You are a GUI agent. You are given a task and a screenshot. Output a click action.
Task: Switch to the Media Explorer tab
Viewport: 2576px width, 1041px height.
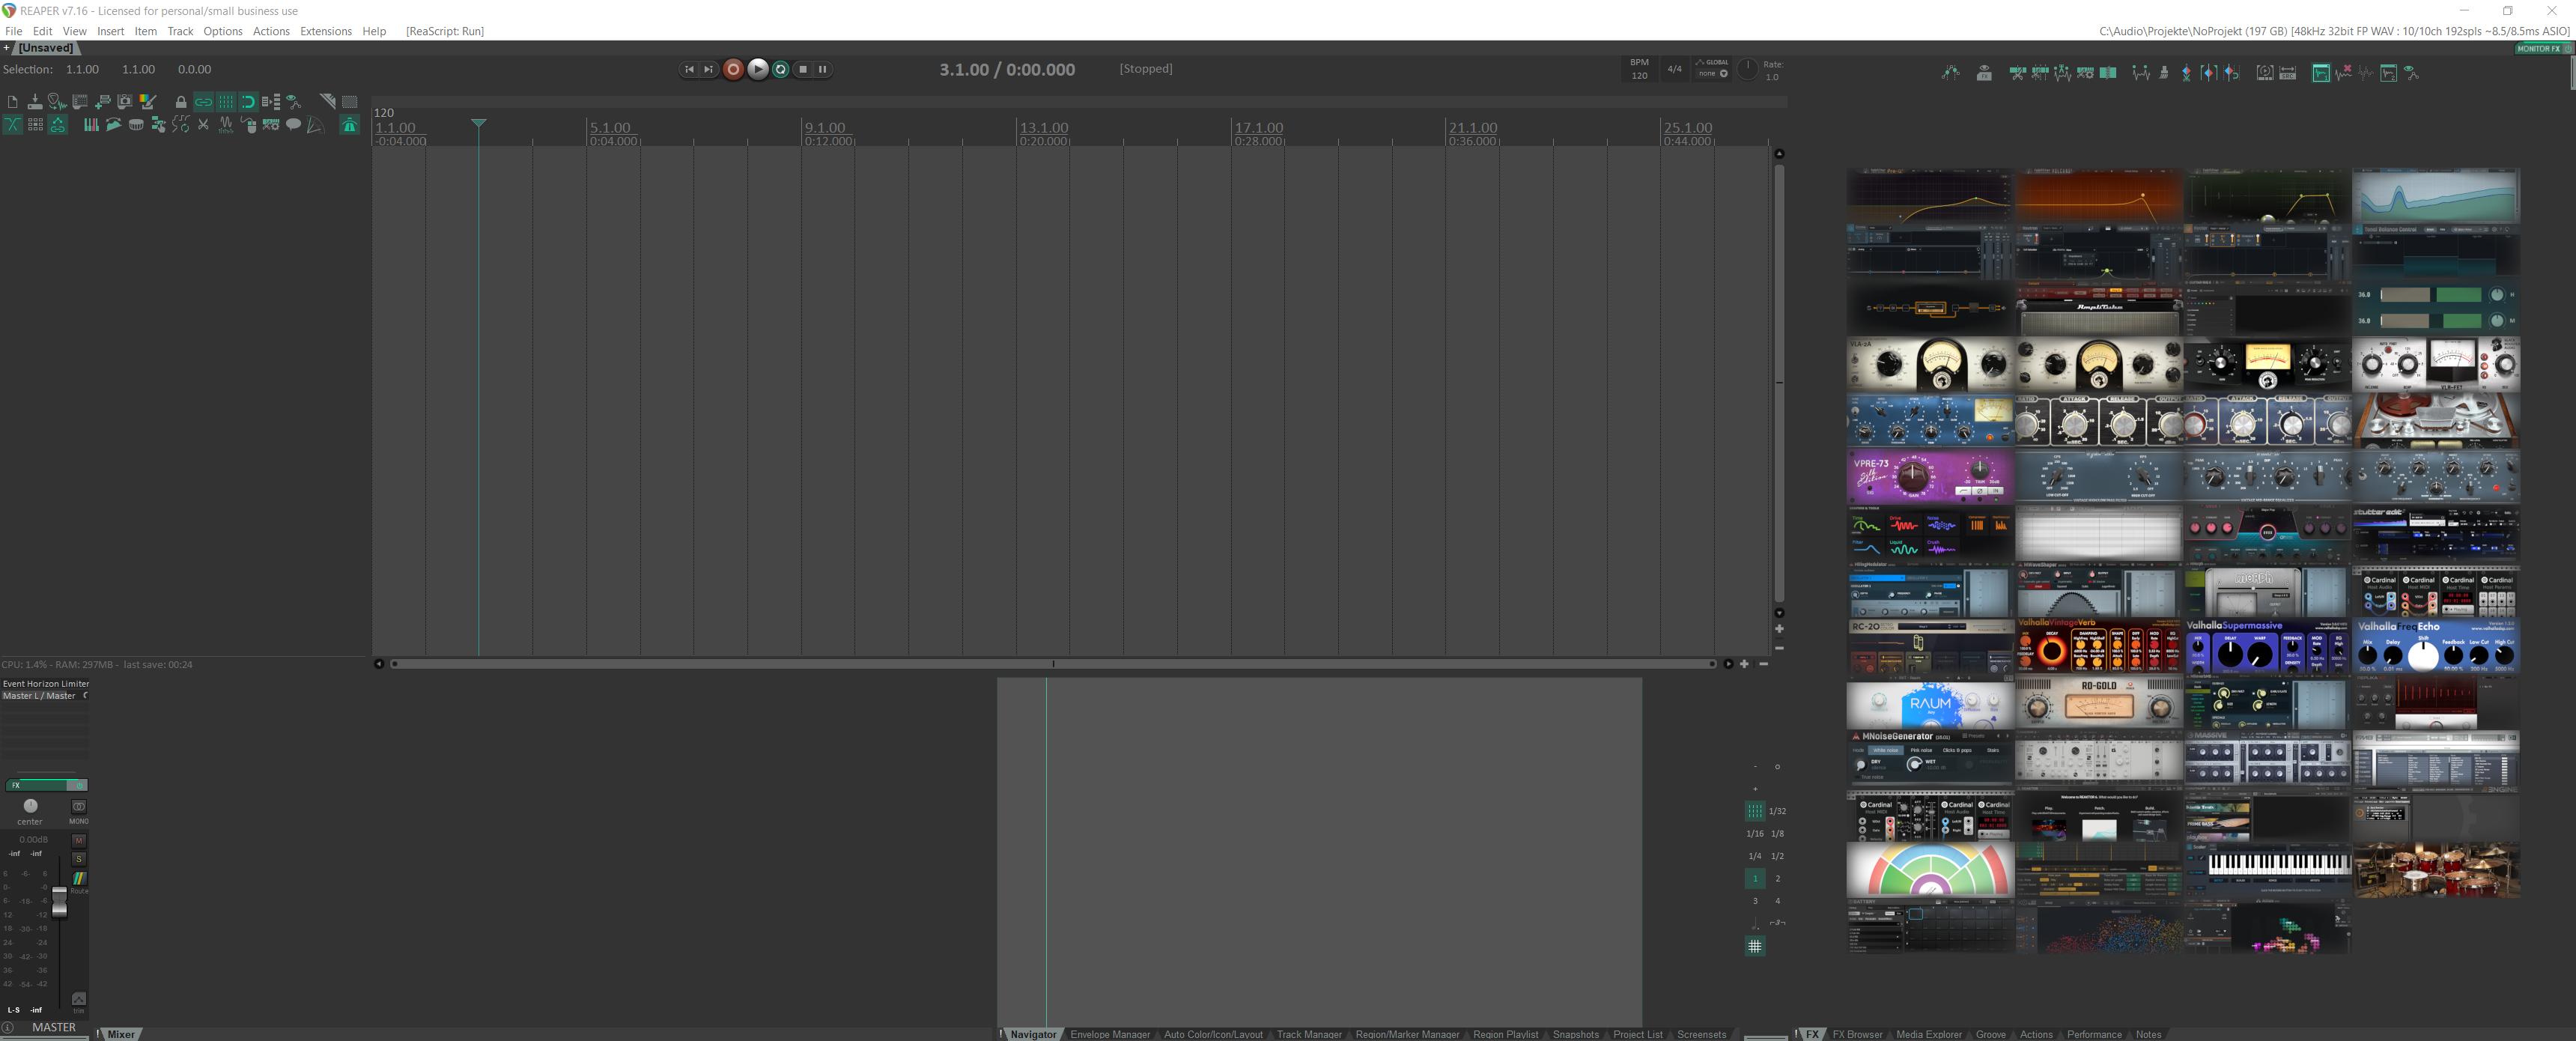(1928, 1034)
